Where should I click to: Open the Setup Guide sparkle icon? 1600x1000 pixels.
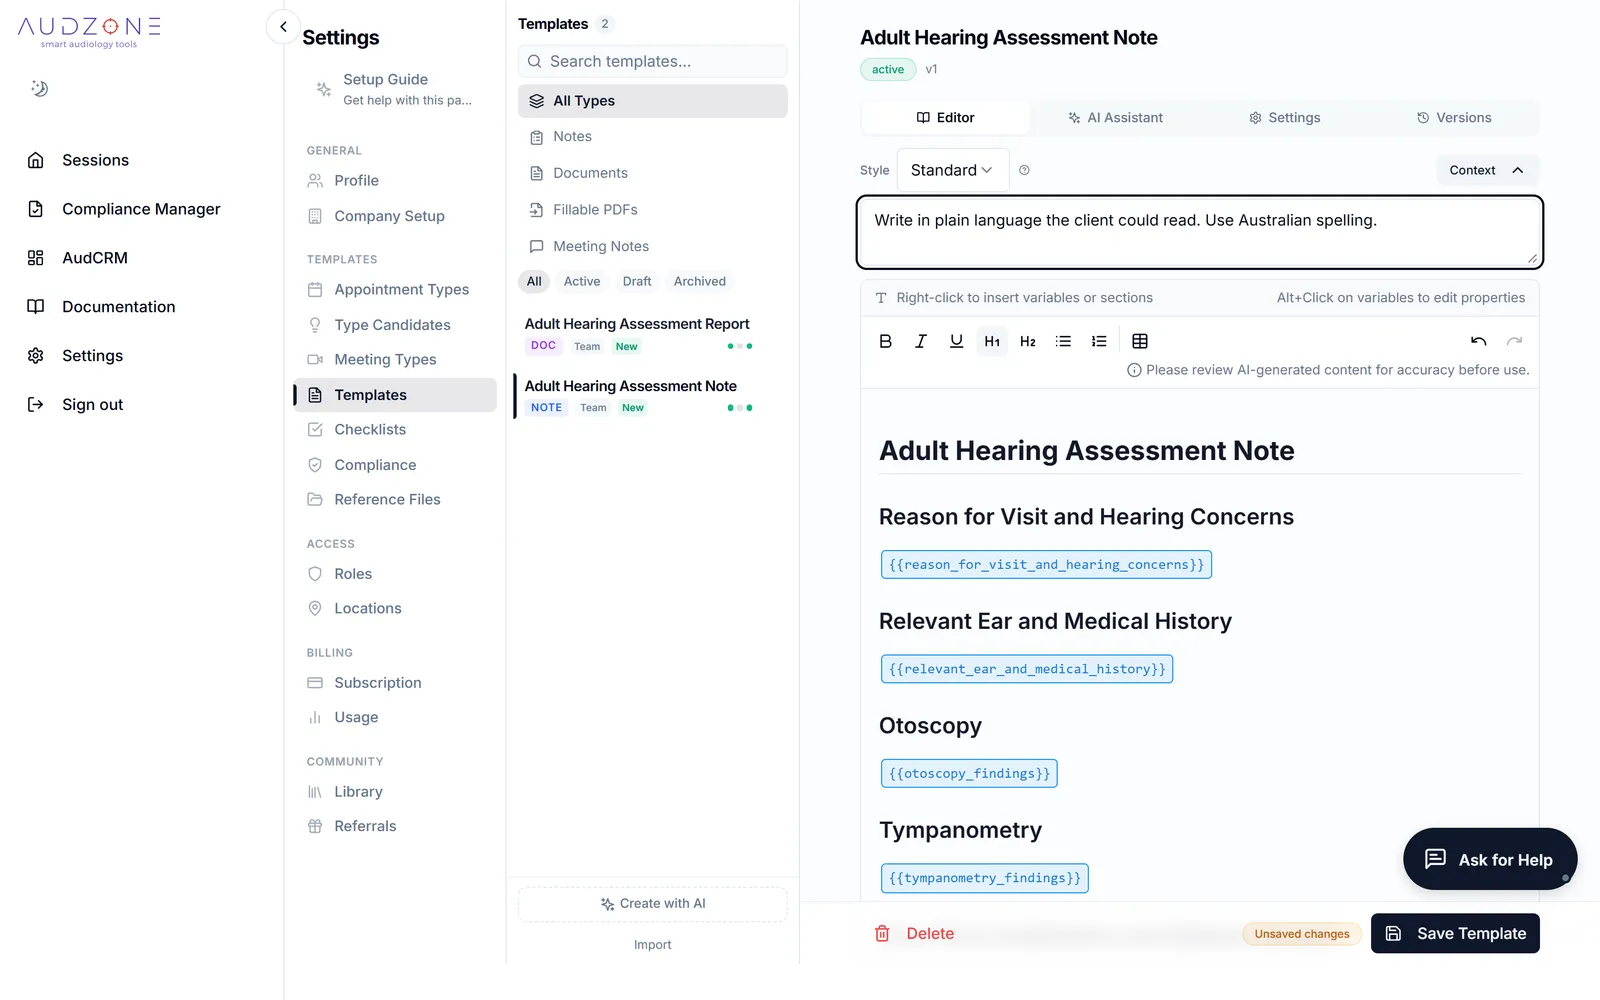point(324,89)
